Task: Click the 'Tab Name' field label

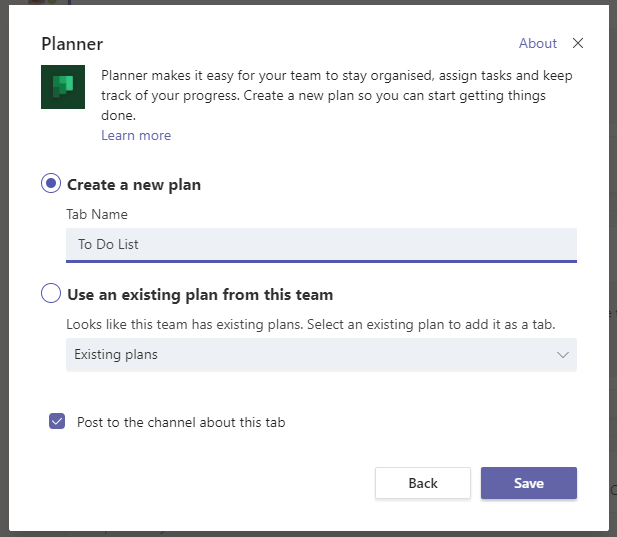Action: [x=97, y=214]
